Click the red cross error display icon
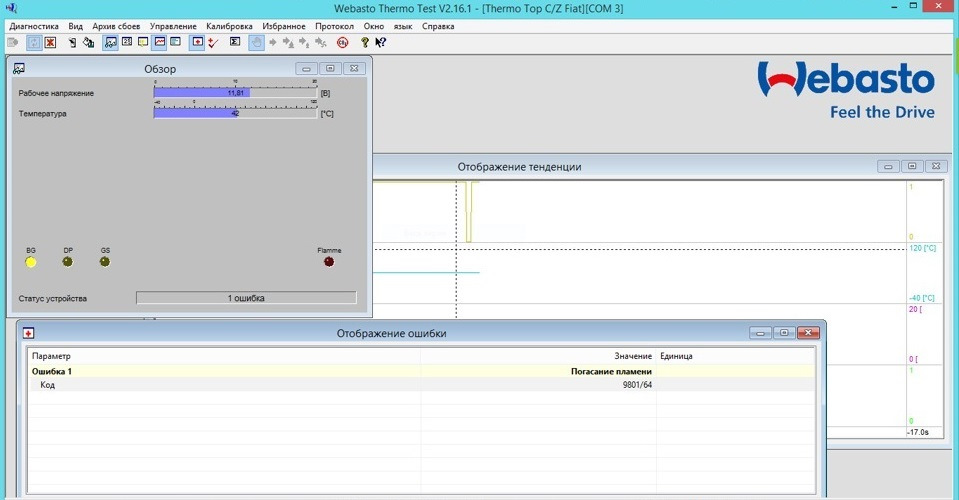 [197, 43]
